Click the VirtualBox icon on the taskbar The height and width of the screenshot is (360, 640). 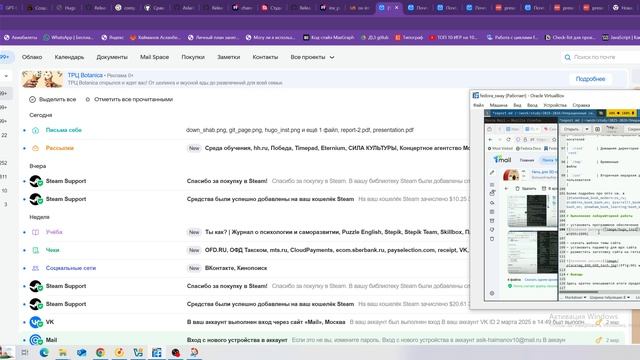point(157,352)
